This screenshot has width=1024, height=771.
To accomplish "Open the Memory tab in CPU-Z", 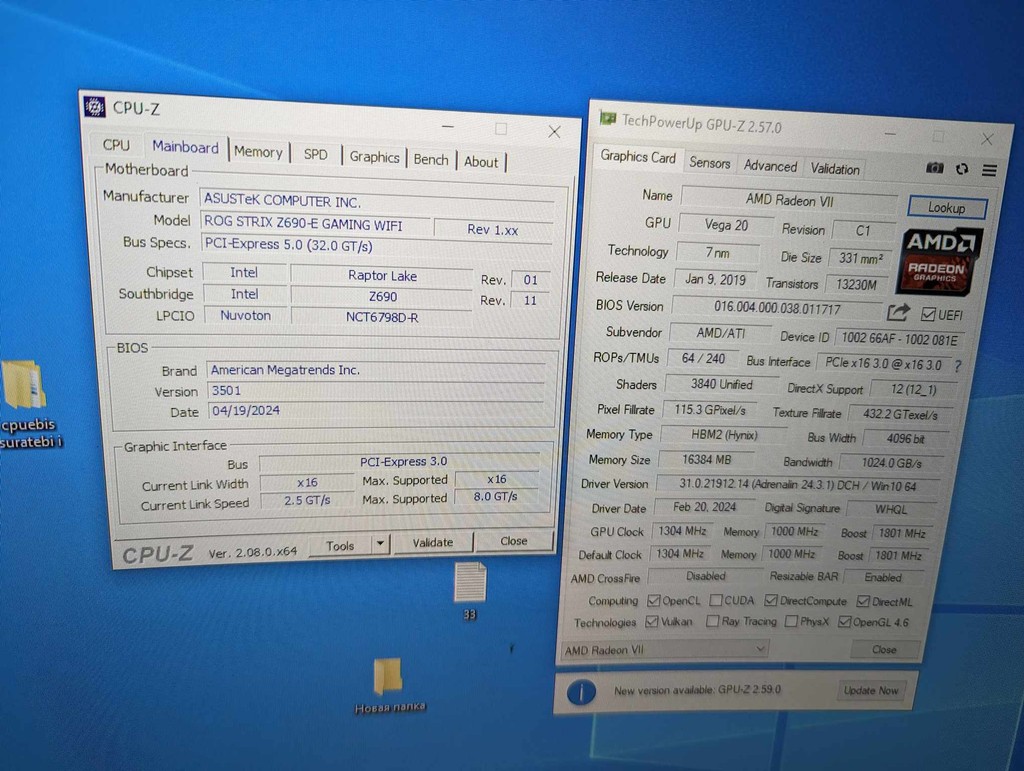I will click(x=258, y=152).
